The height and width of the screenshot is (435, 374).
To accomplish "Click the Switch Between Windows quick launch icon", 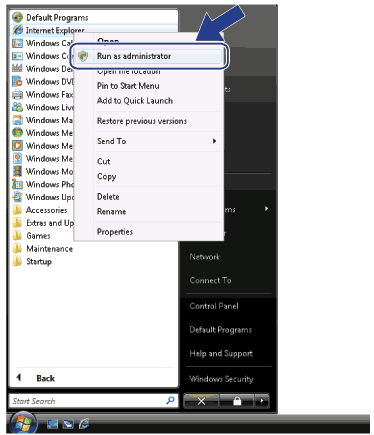I will (68, 424).
